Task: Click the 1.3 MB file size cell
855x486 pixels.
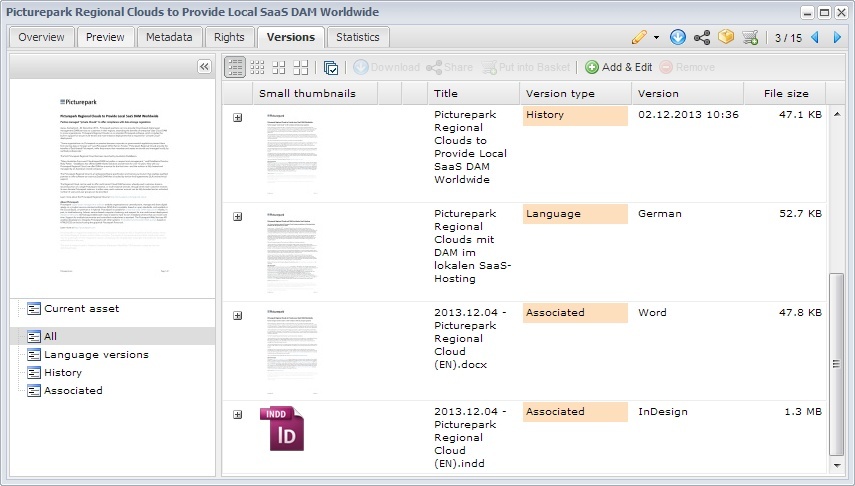Action: point(803,412)
